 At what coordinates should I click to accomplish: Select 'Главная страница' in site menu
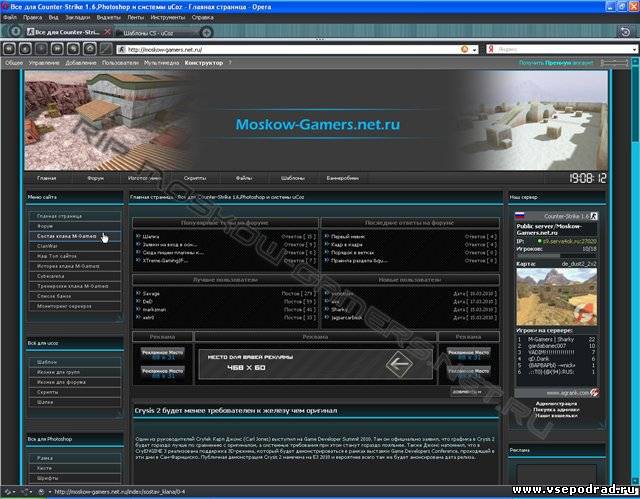click(x=75, y=216)
